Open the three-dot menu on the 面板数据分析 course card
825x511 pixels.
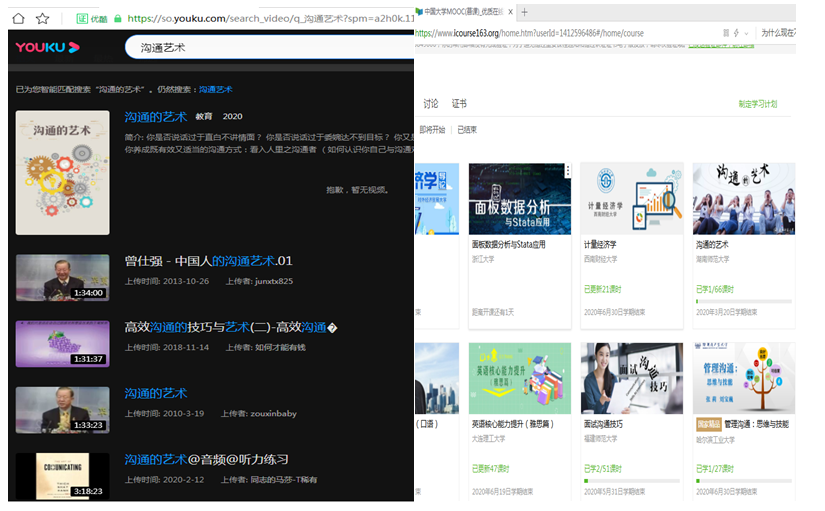568,171
